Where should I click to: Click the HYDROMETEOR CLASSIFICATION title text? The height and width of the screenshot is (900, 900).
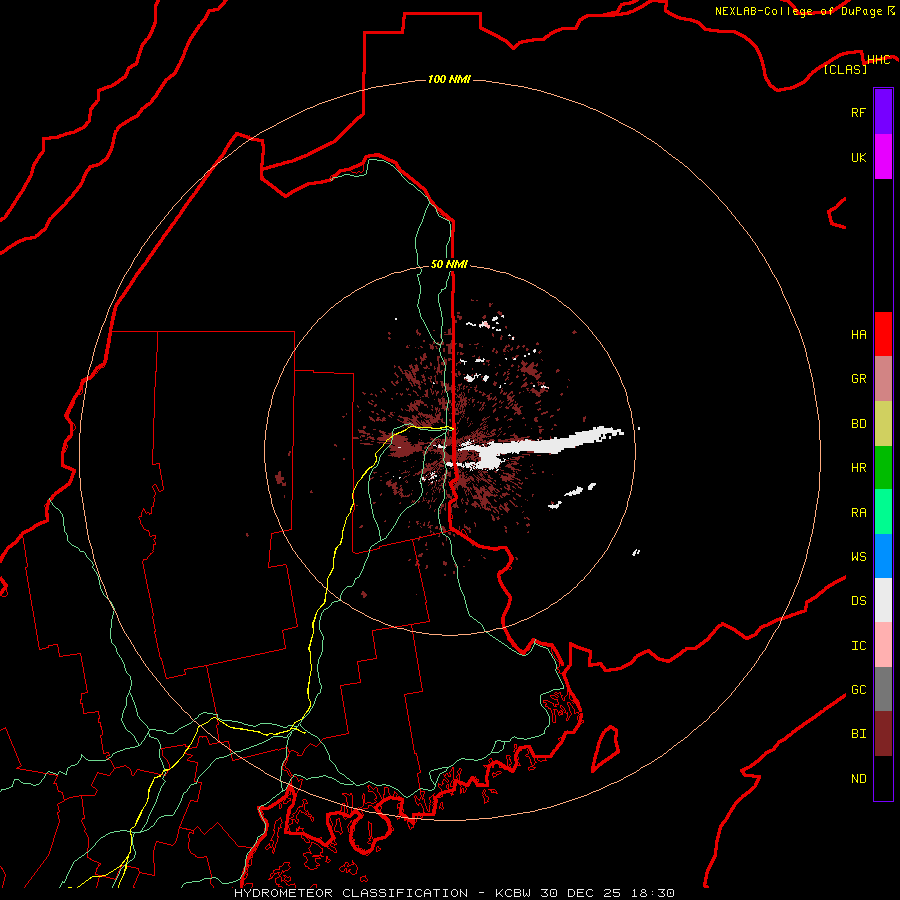[351, 893]
